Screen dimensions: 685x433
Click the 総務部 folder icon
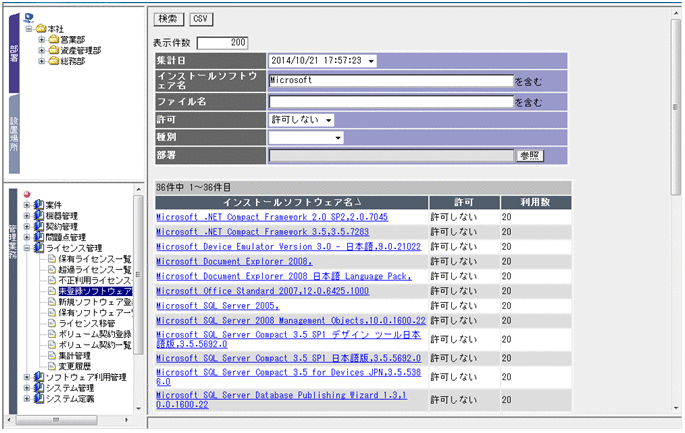(53, 61)
